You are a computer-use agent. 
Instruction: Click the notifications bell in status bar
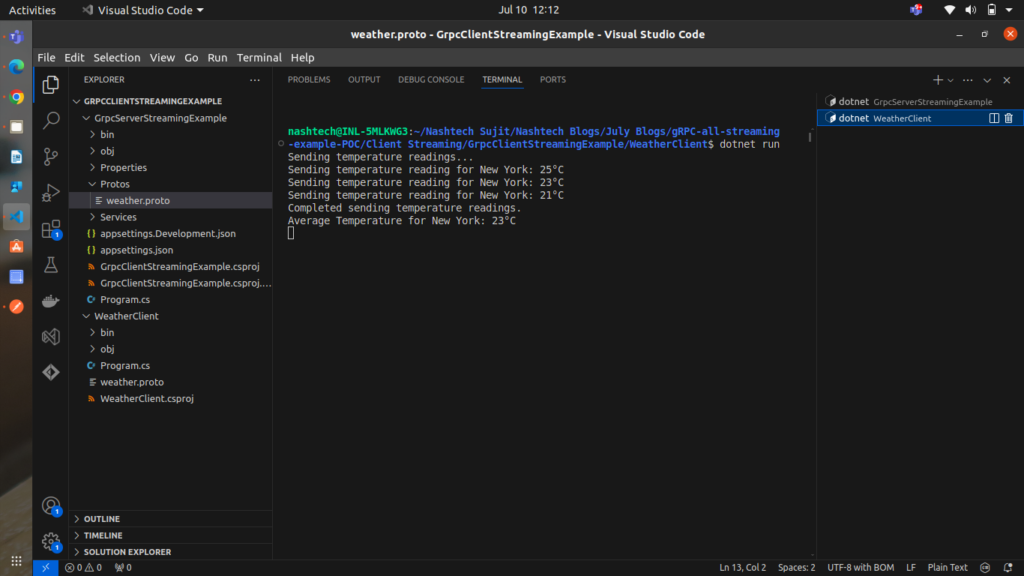(x=1008, y=567)
